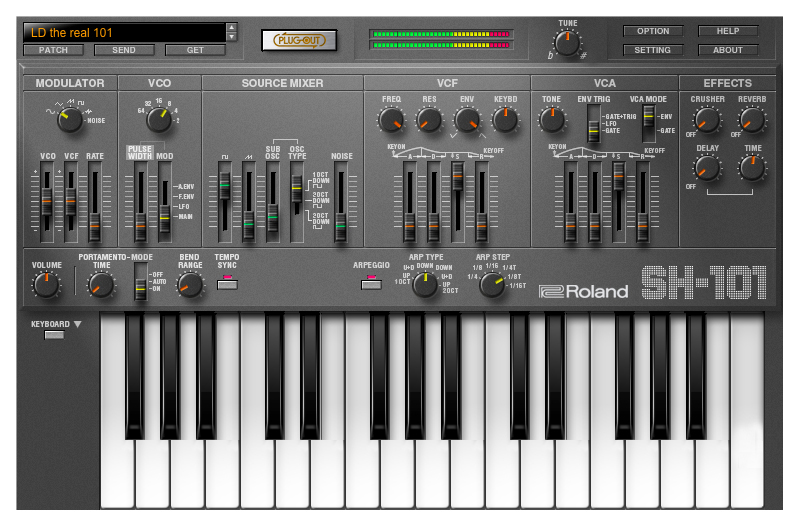Click the delay TIME knob
The image size is (800, 530).
752,168
